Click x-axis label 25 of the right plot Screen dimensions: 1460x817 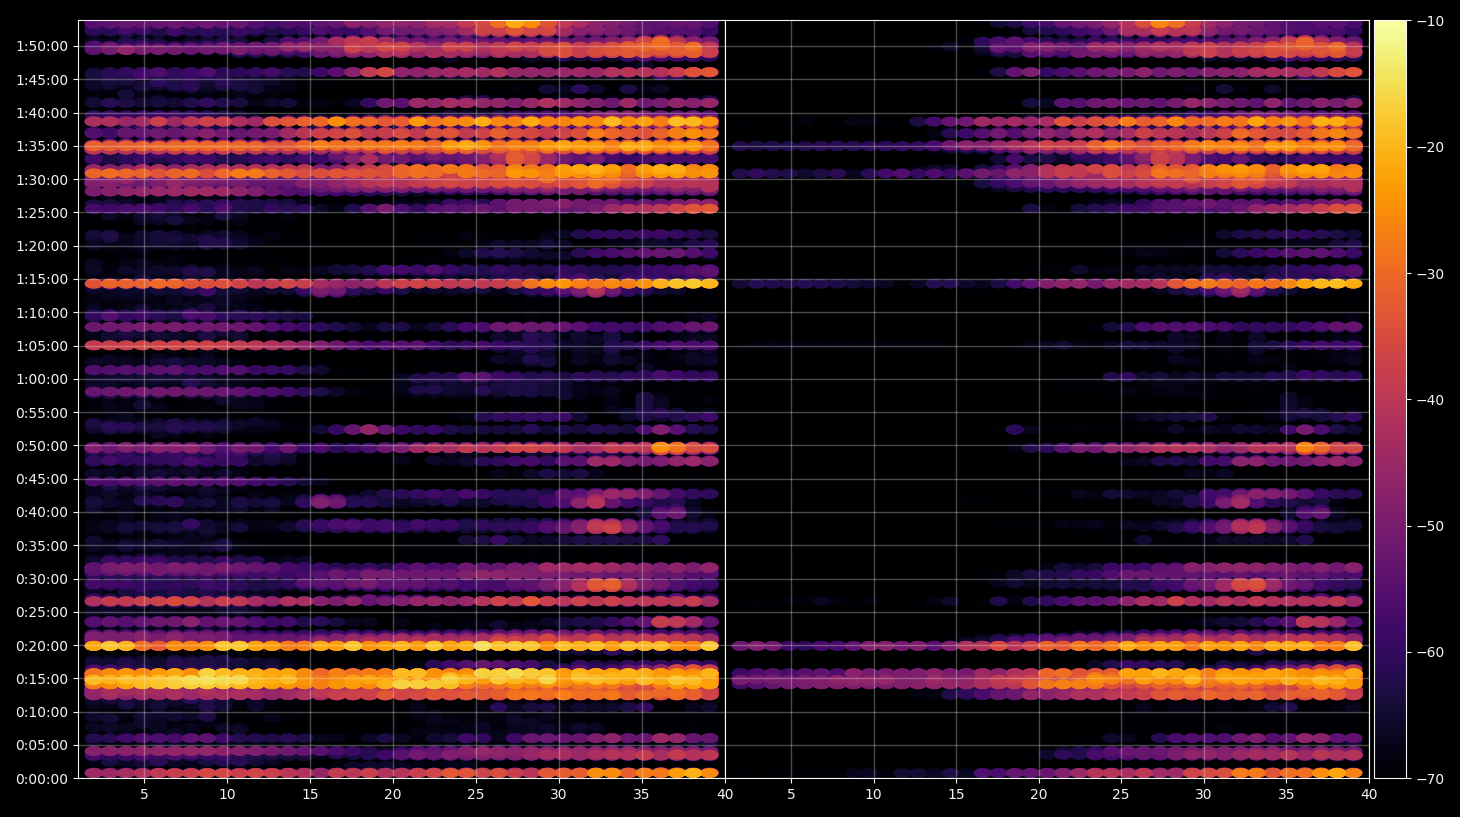[1121, 795]
